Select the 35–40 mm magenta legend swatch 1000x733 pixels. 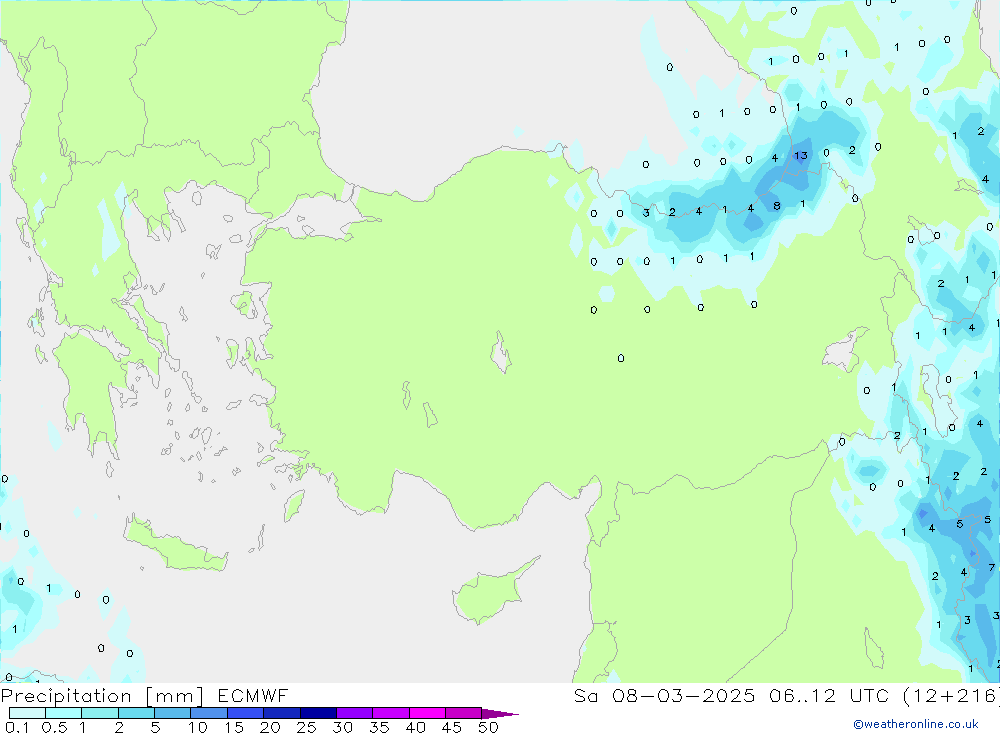pyautogui.click(x=391, y=713)
